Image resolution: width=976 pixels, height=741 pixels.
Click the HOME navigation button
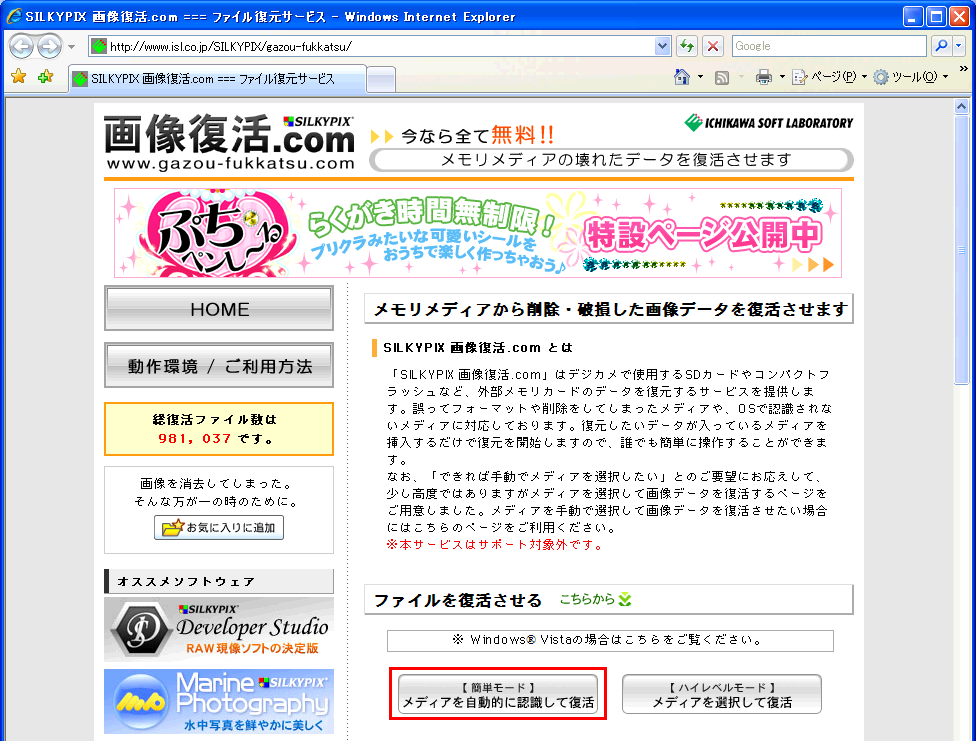pyautogui.click(x=219, y=308)
